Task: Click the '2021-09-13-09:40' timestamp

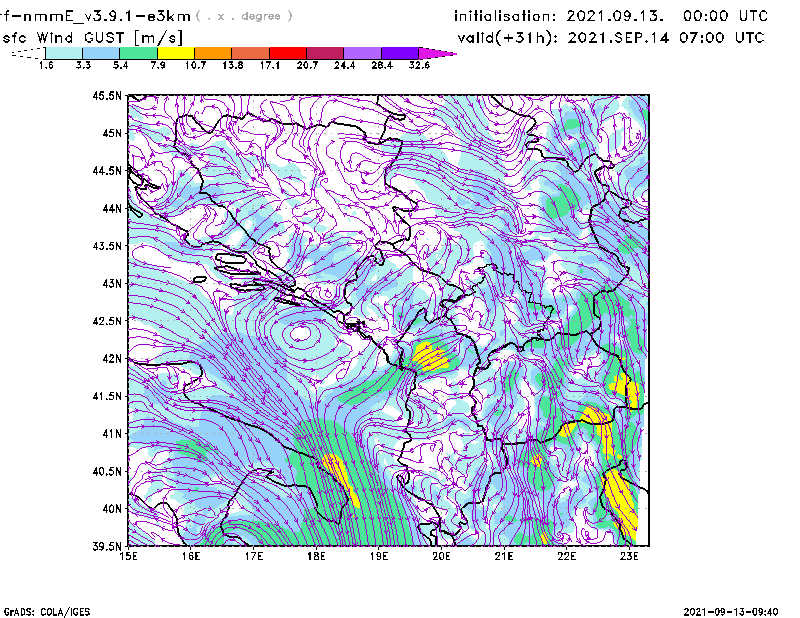Action: tap(731, 612)
